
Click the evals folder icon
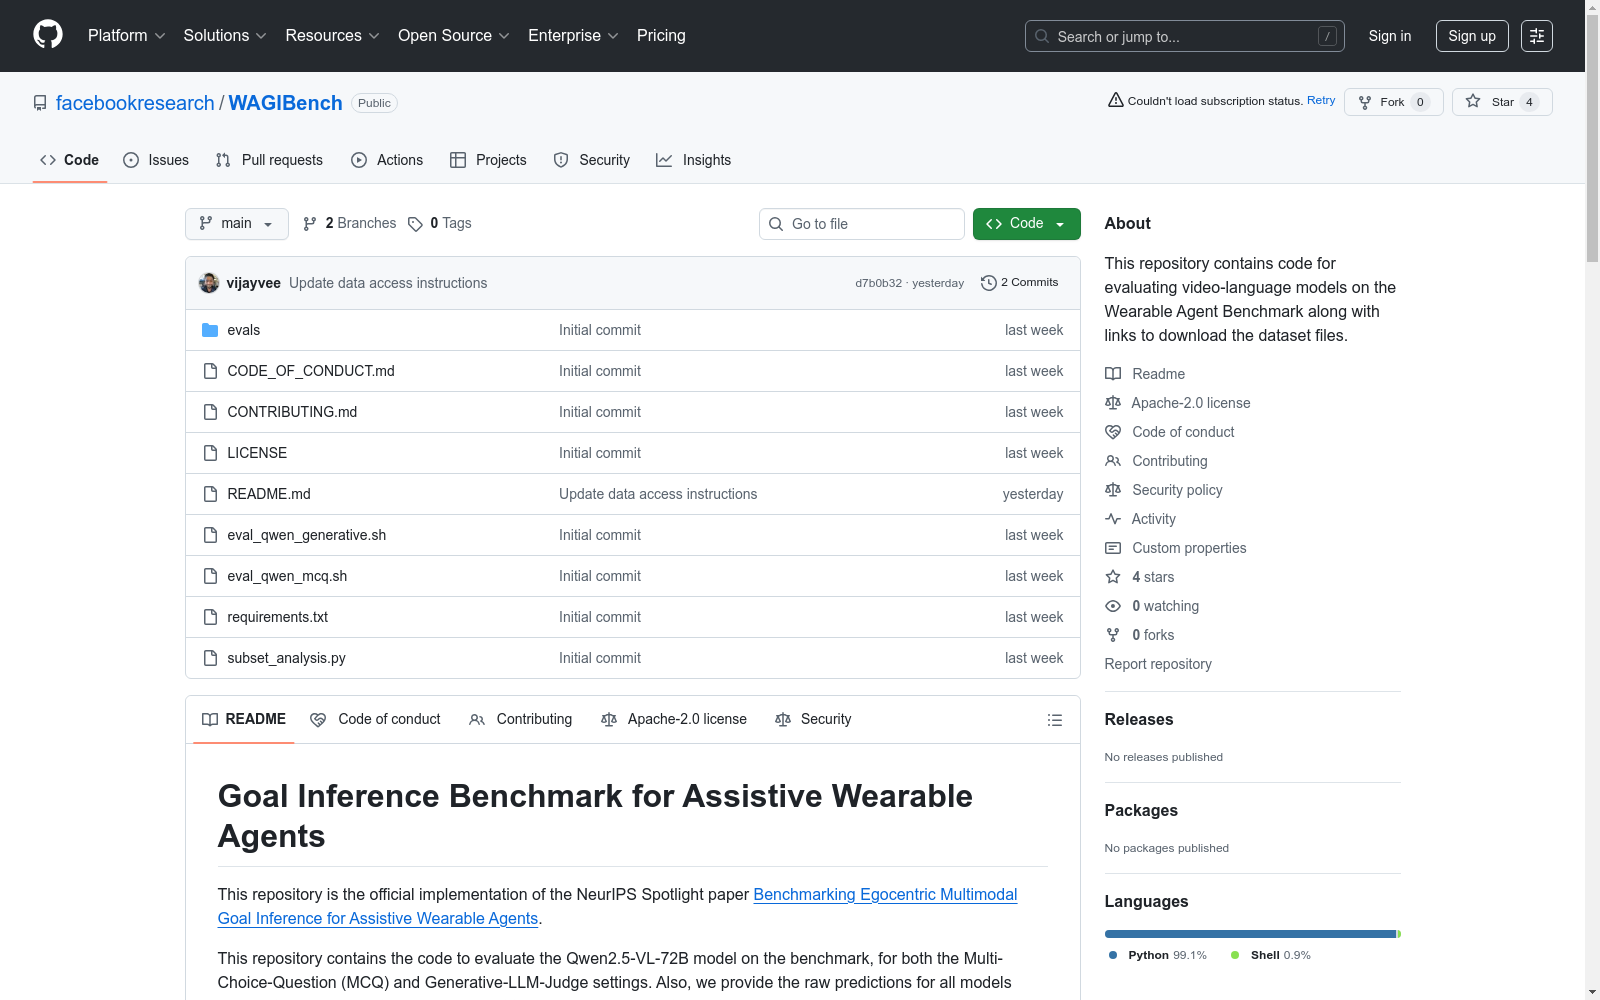click(x=210, y=330)
